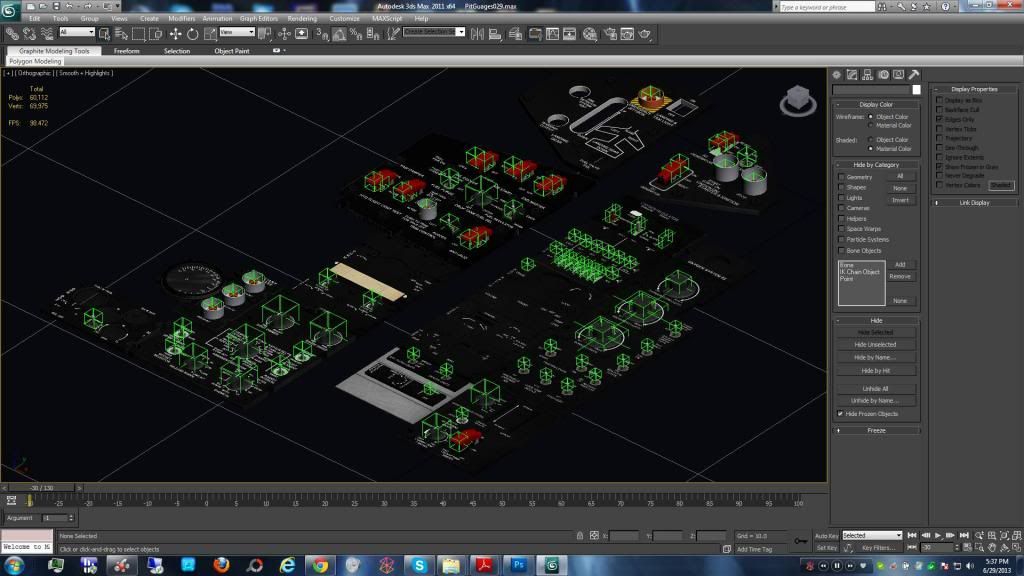
Task: Collapse the Link Display rollout
Action: click(x=973, y=202)
